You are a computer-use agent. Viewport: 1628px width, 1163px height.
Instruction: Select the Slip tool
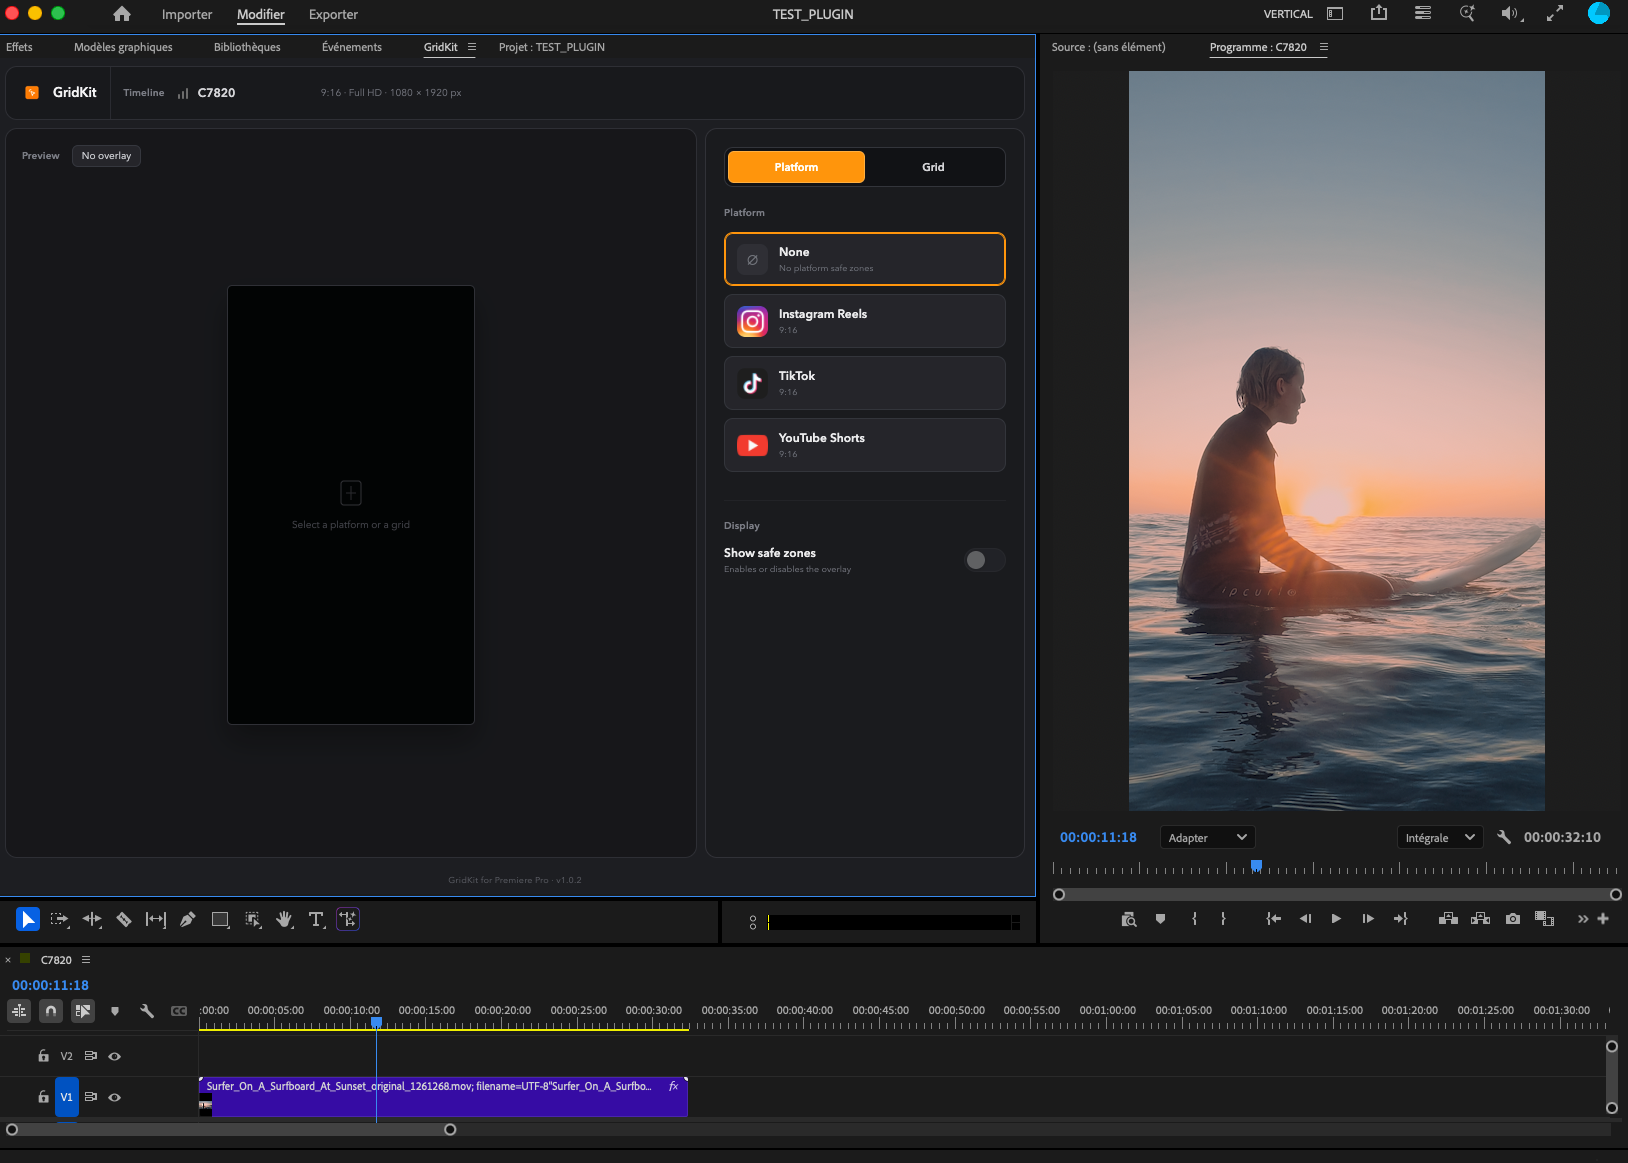coord(156,919)
